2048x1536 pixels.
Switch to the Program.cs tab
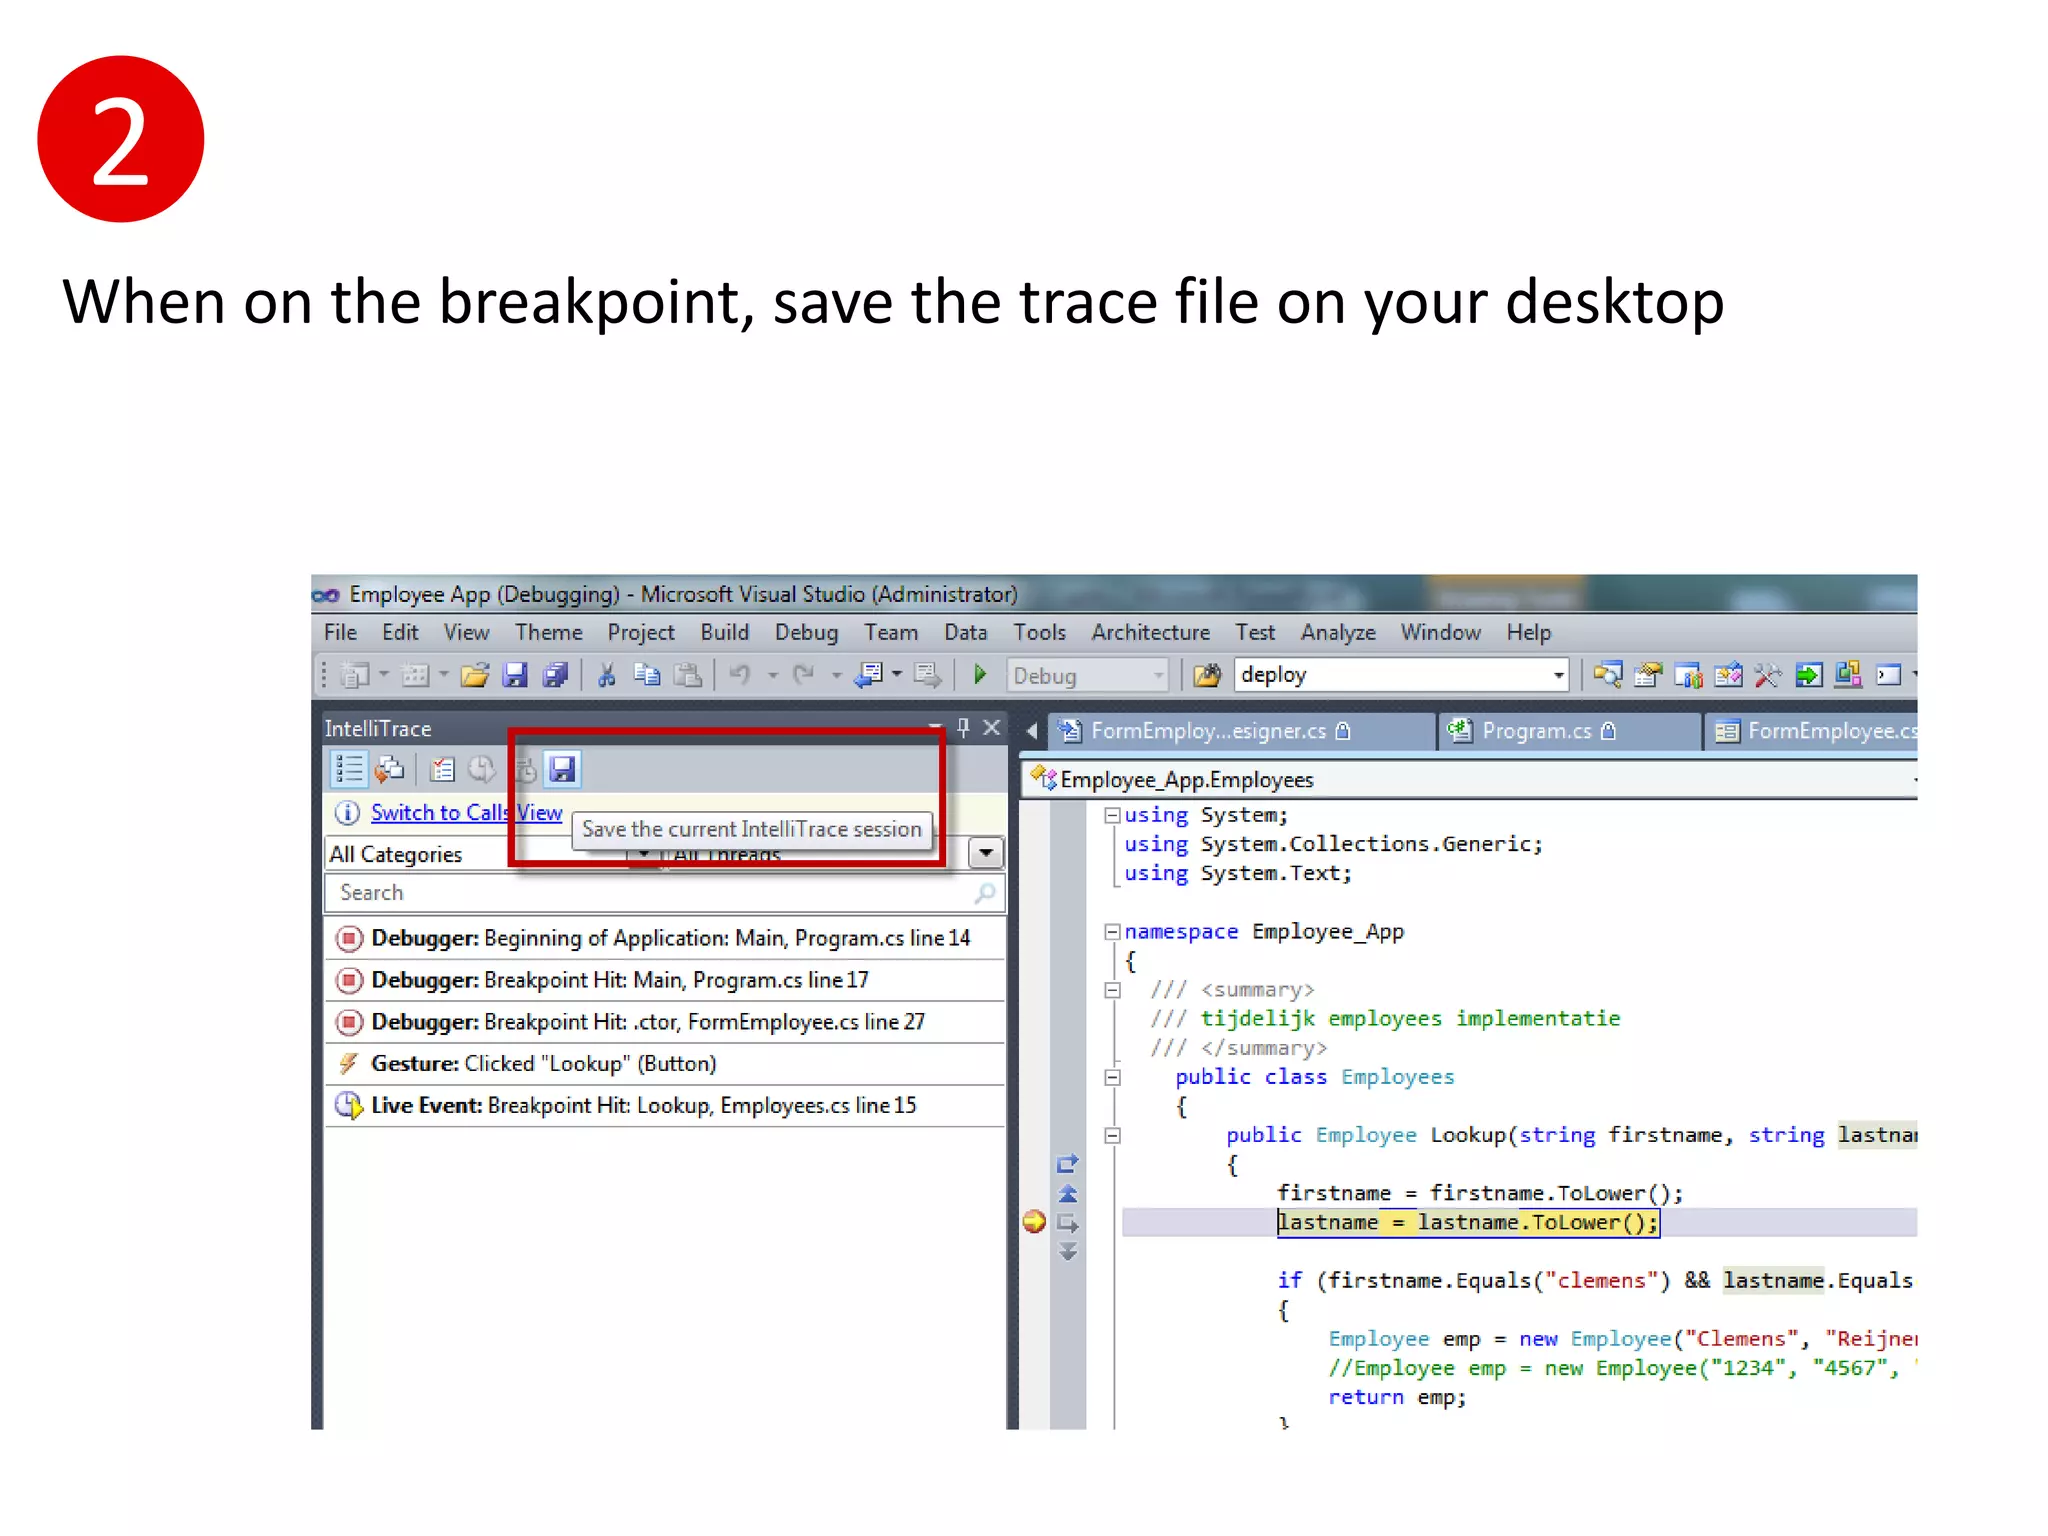point(1568,731)
